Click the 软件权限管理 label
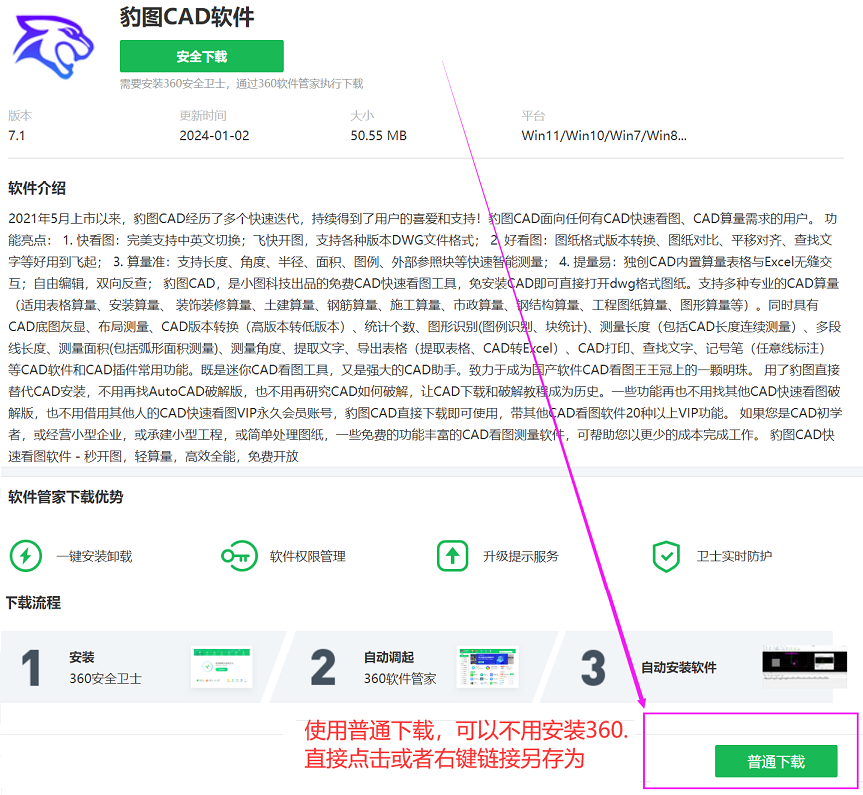Image resolution: width=863 pixels, height=795 pixels. click(x=308, y=557)
